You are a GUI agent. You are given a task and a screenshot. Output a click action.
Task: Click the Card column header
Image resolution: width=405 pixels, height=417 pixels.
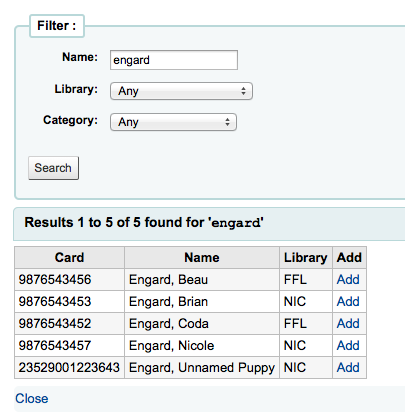pyautogui.click(x=69, y=258)
